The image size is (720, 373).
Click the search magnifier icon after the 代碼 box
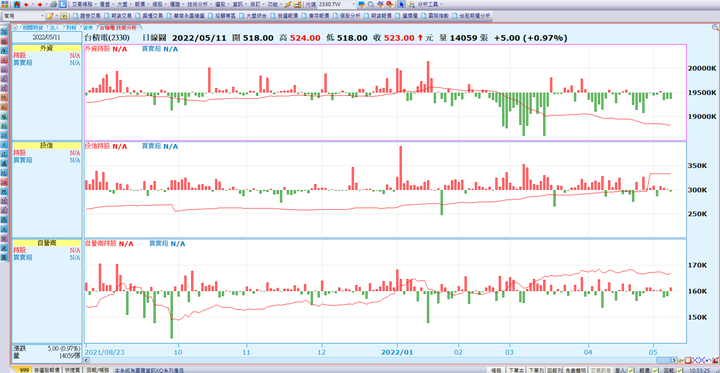pos(371,5)
